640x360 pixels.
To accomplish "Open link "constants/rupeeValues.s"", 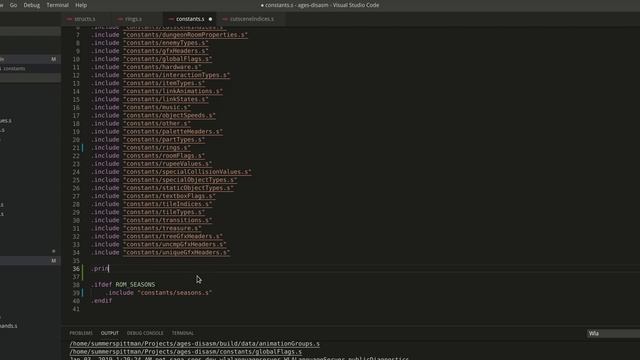I will point(167,164).
